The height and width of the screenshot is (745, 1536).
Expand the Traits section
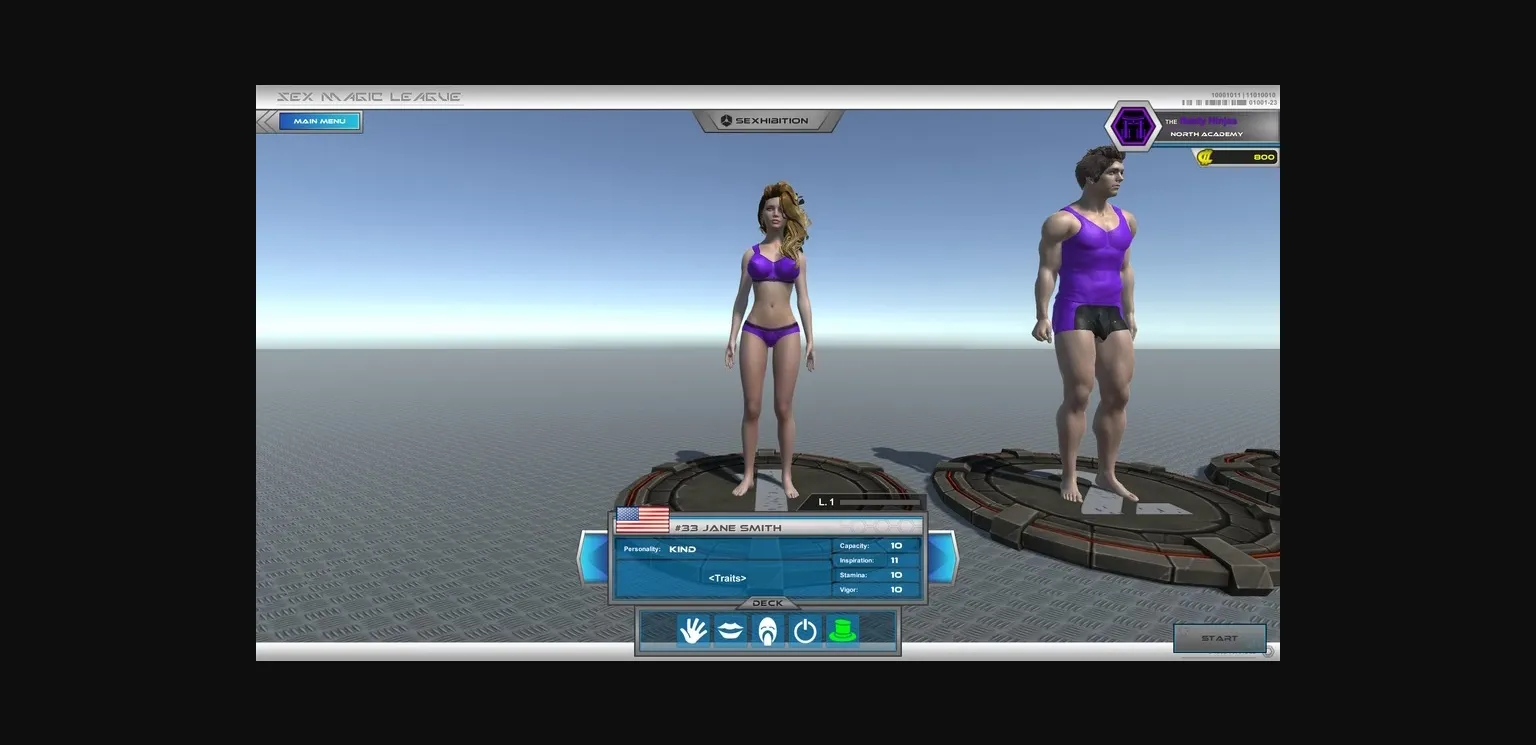tap(727, 578)
